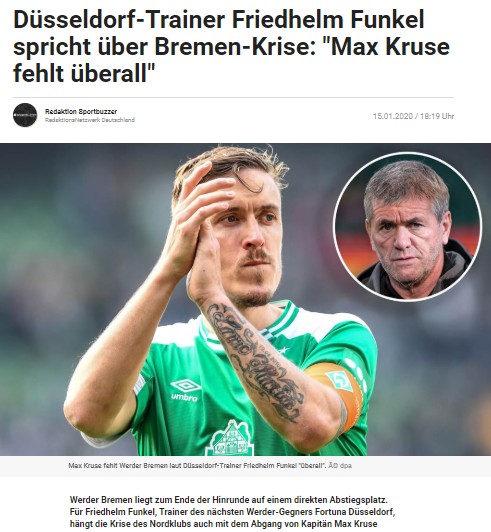Click the 18:19 Uhr timestamp

click(x=437, y=116)
